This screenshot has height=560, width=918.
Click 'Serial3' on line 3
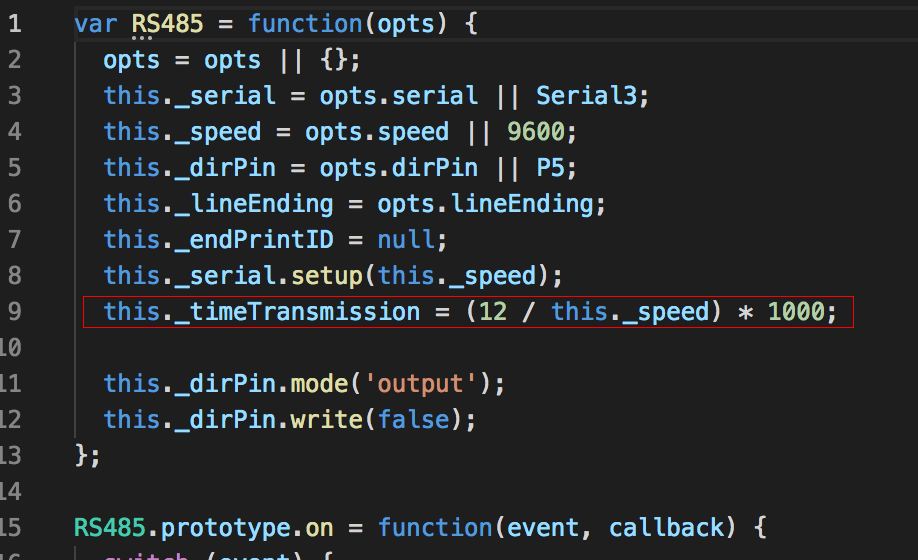click(587, 96)
